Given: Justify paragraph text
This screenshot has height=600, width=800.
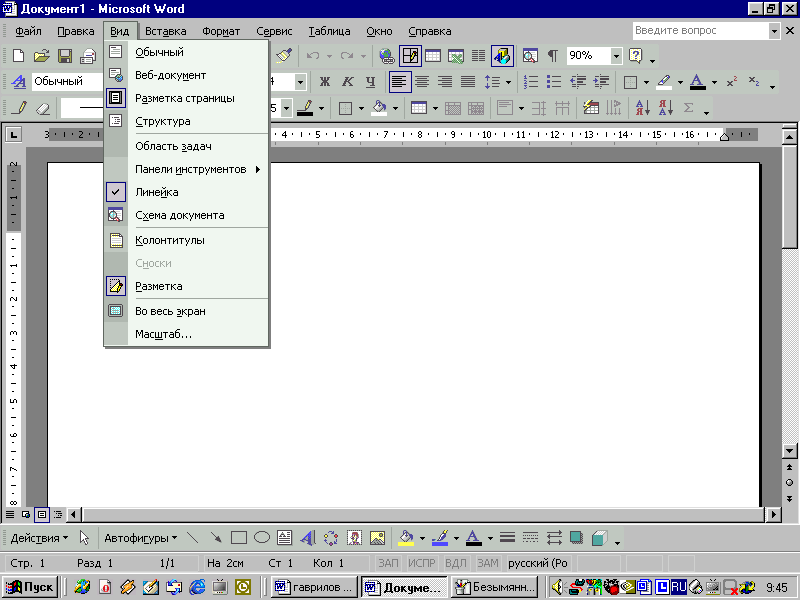Looking at the screenshot, I should [x=468, y=82].
